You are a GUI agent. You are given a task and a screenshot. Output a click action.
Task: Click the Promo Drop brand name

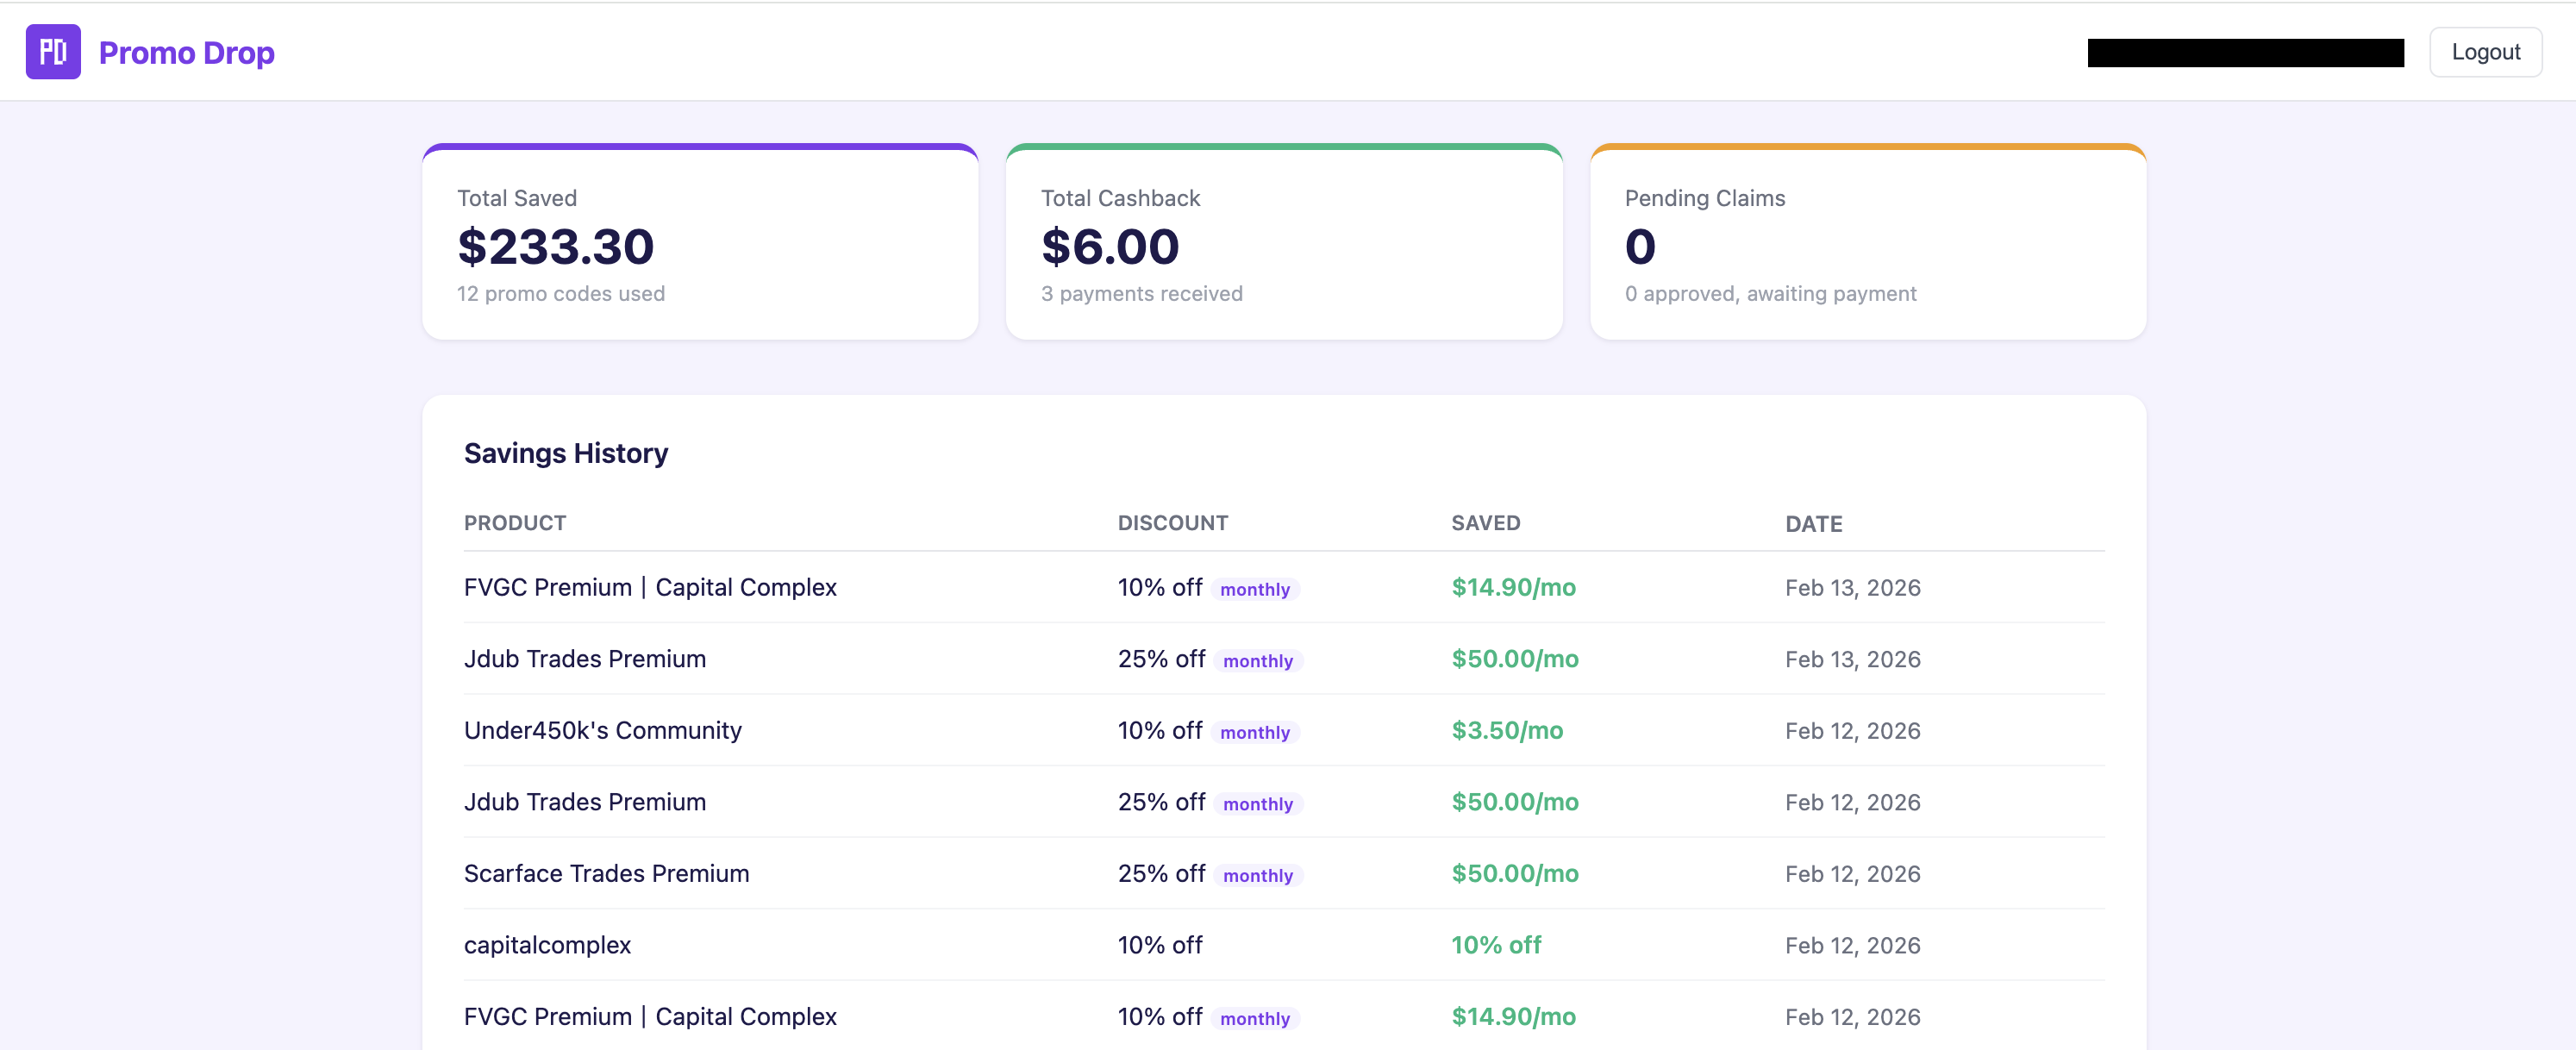pos(185,52)
